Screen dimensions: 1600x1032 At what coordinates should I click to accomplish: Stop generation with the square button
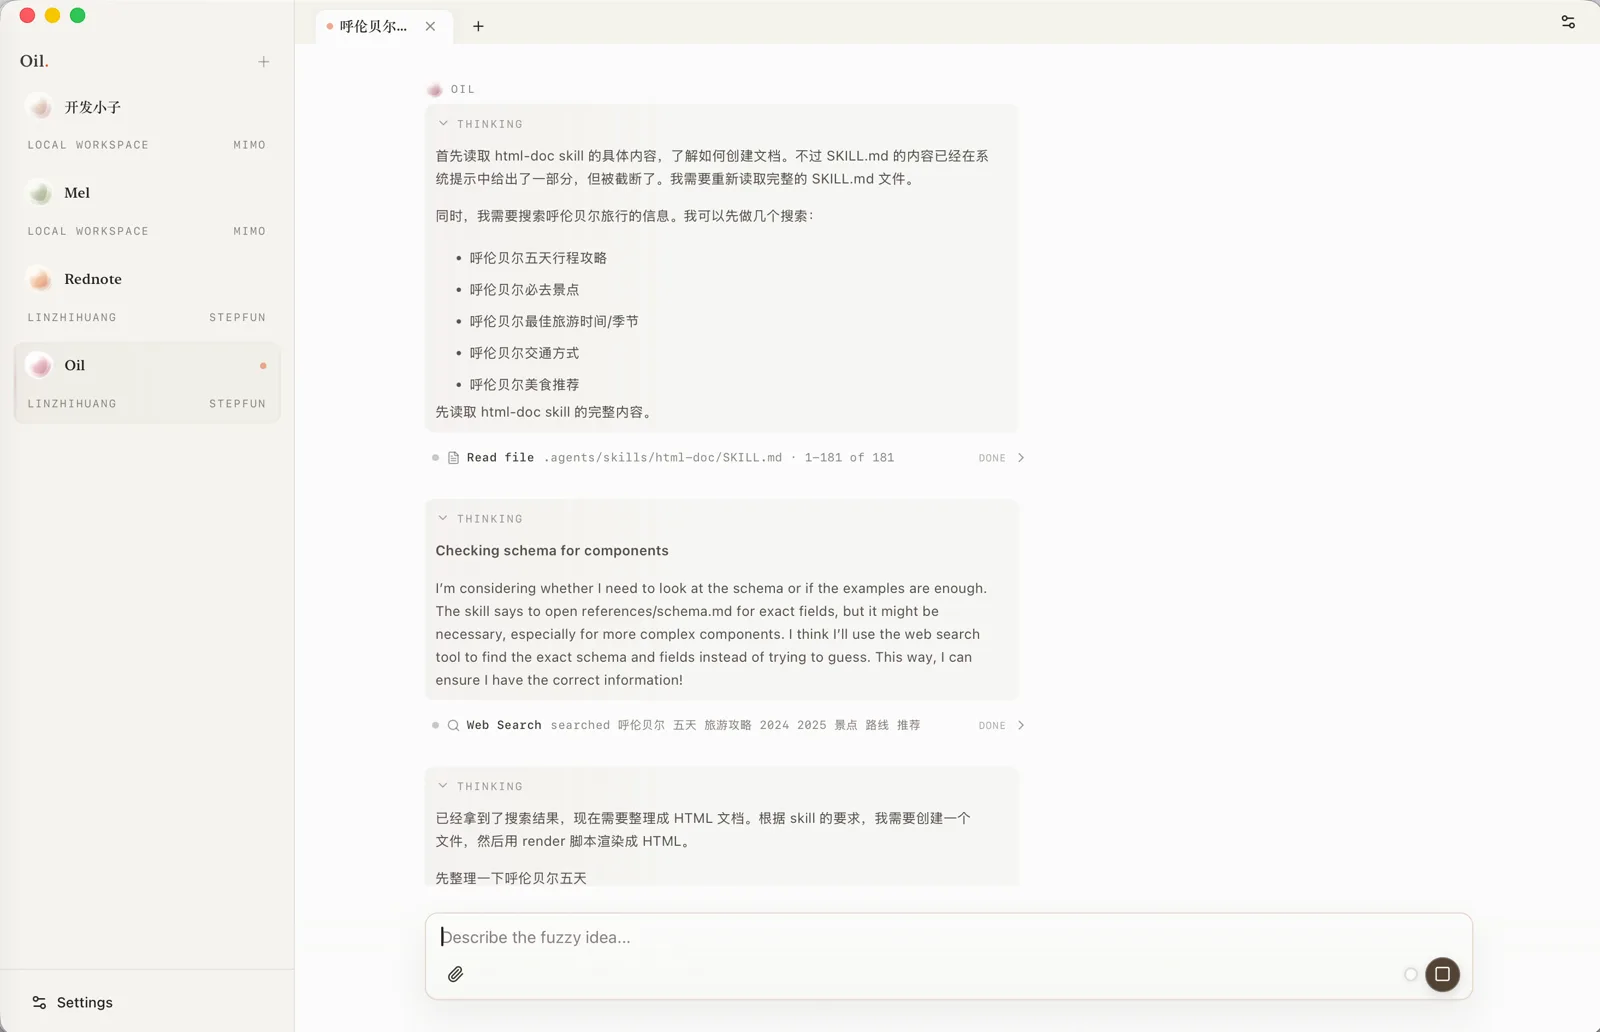tap(1442, 974)
